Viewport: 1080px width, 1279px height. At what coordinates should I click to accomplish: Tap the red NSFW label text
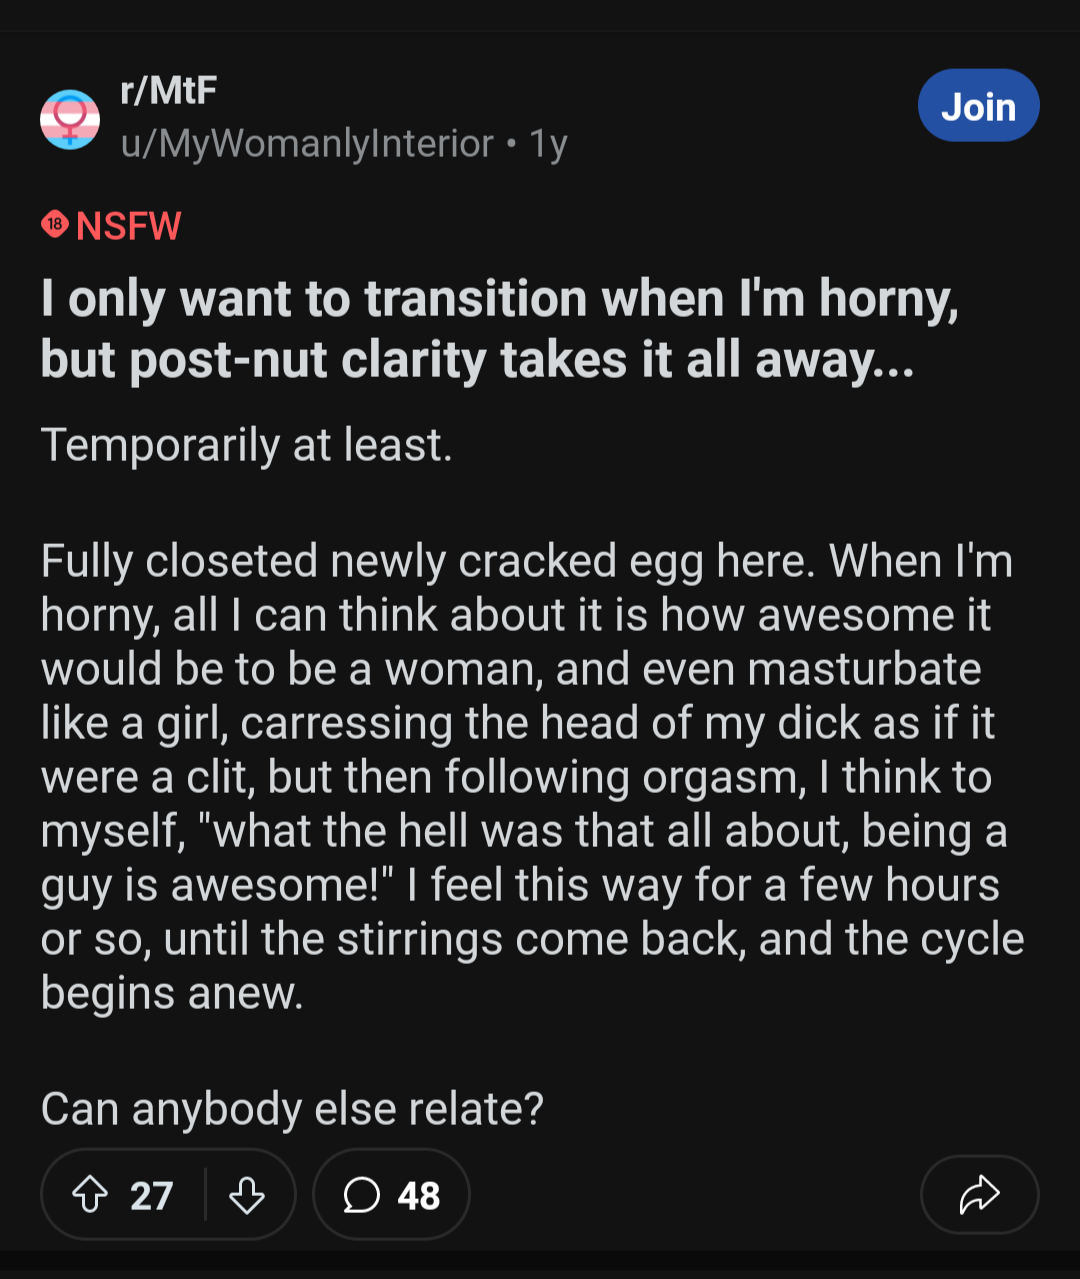tap(129, 226)
